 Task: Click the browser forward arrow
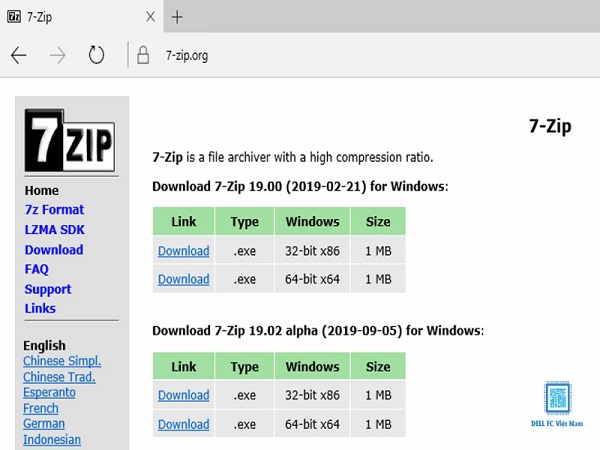58,56
